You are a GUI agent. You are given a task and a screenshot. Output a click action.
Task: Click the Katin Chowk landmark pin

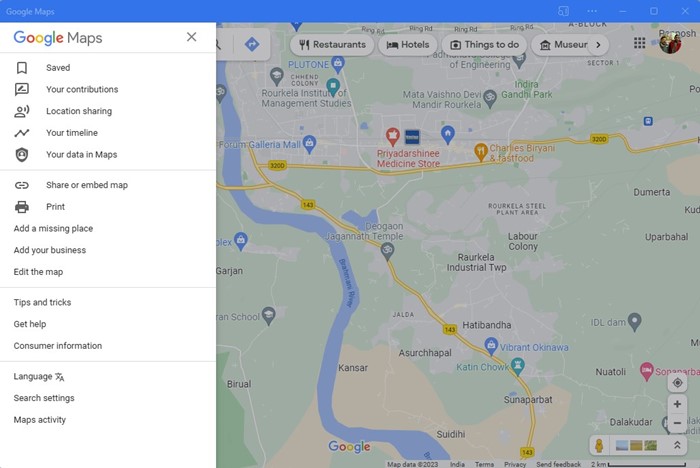click(517, 366)
